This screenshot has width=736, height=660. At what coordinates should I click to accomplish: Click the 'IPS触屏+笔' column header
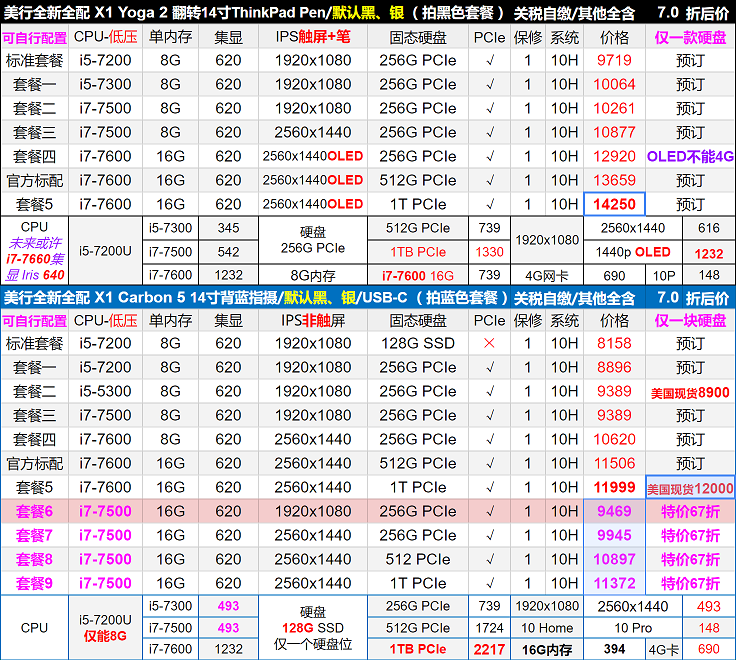(x=313, y=37)
